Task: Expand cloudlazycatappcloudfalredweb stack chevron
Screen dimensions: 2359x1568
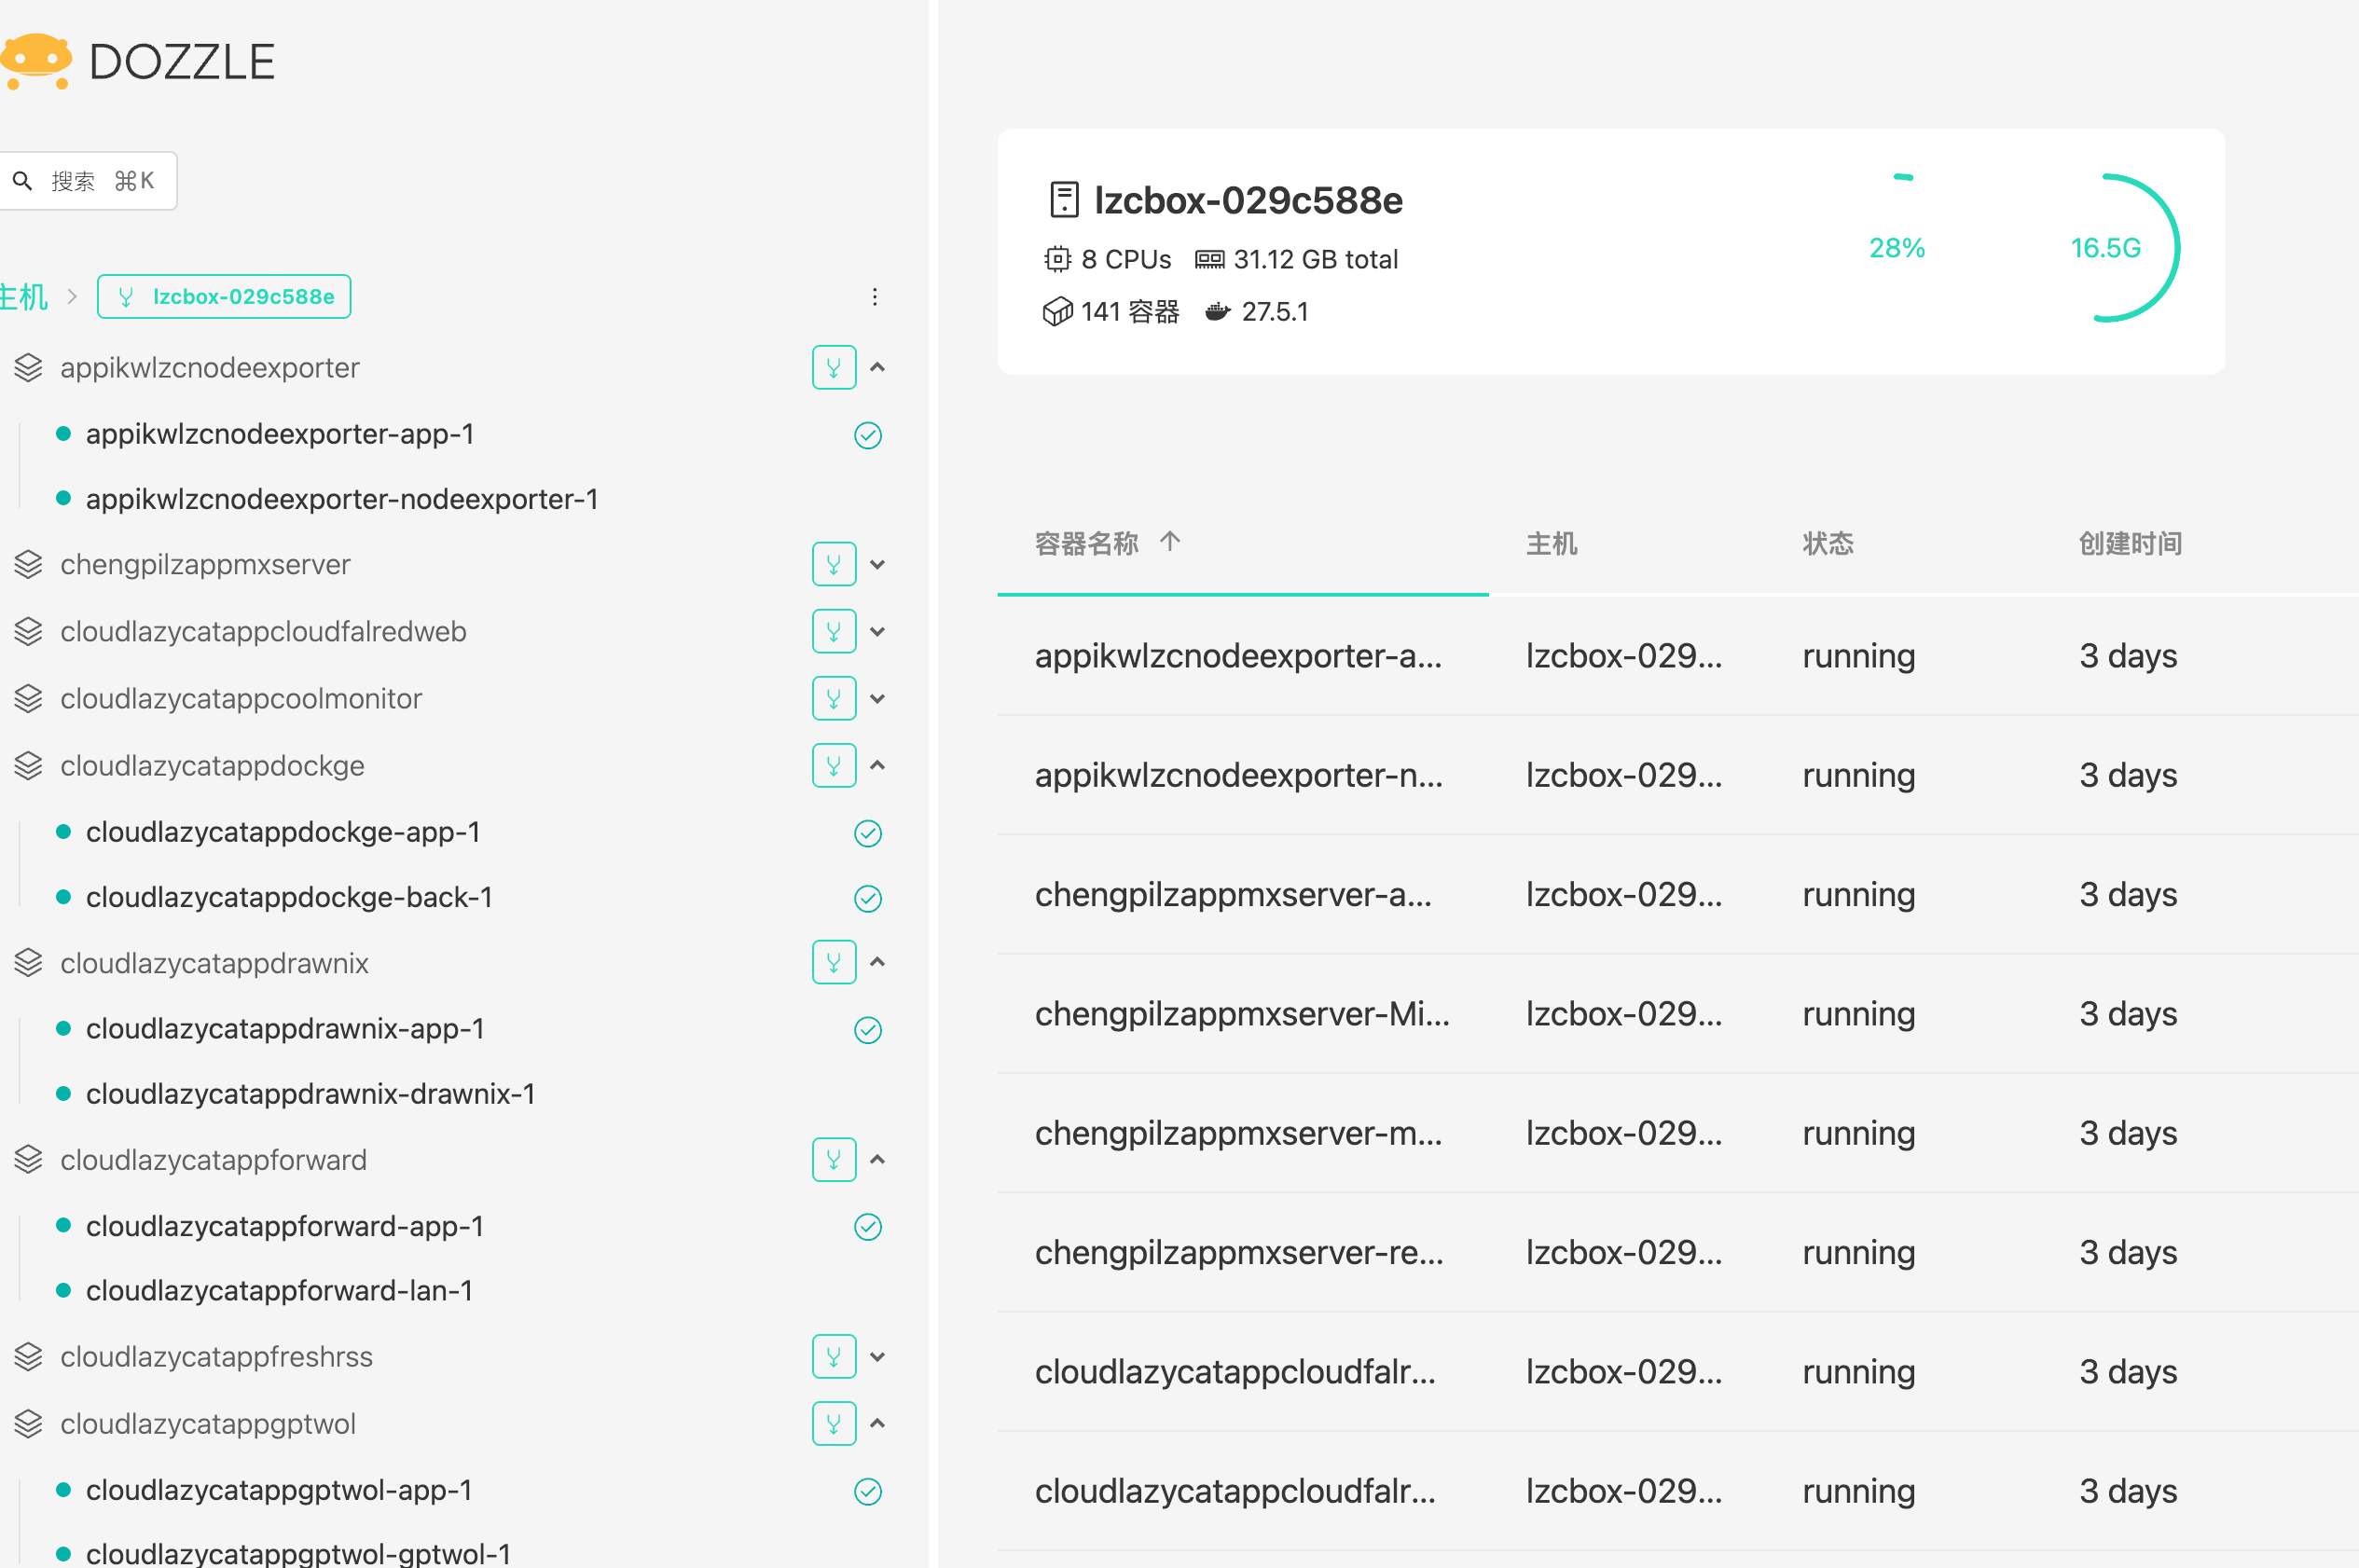Action: 878,632
